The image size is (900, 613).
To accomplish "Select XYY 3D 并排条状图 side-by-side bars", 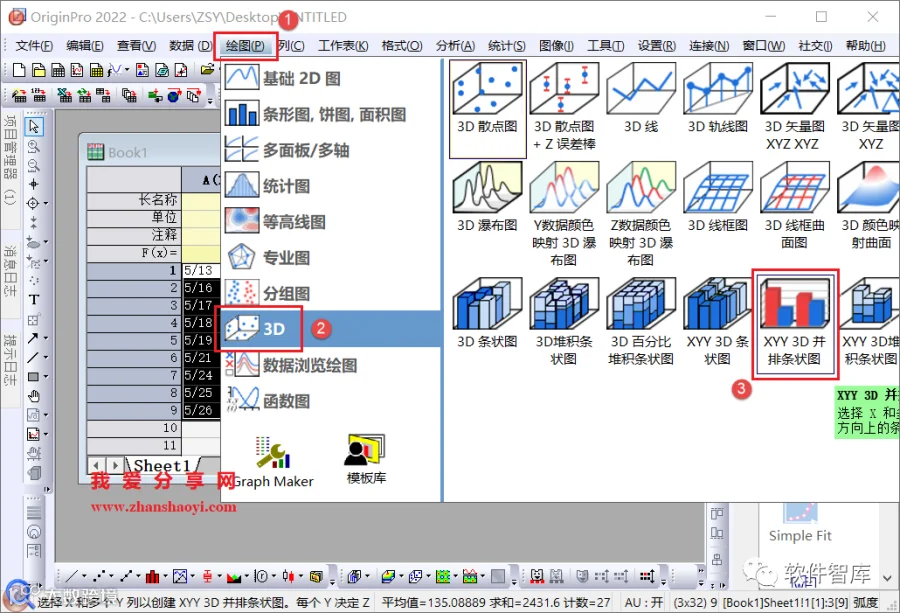I will click(x=795, y=324).
